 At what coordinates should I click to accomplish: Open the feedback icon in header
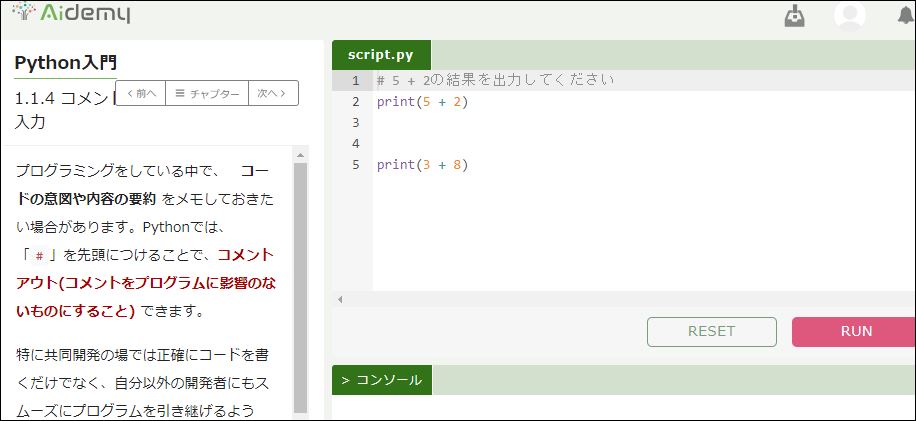pyautogui.click(x=794, y=16)
